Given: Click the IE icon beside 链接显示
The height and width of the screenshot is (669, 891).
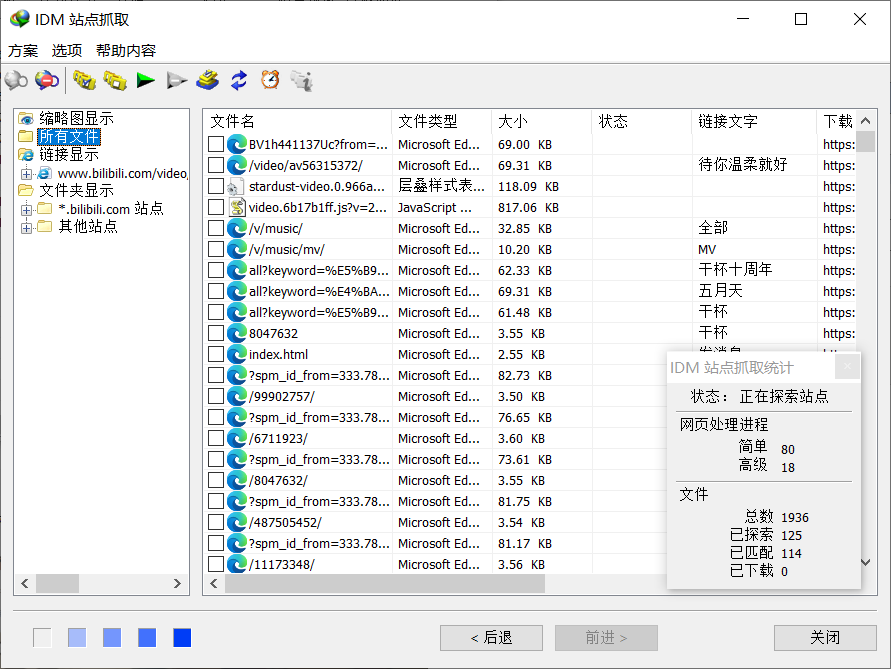Looking at the screenshot, I should [26, 155].
